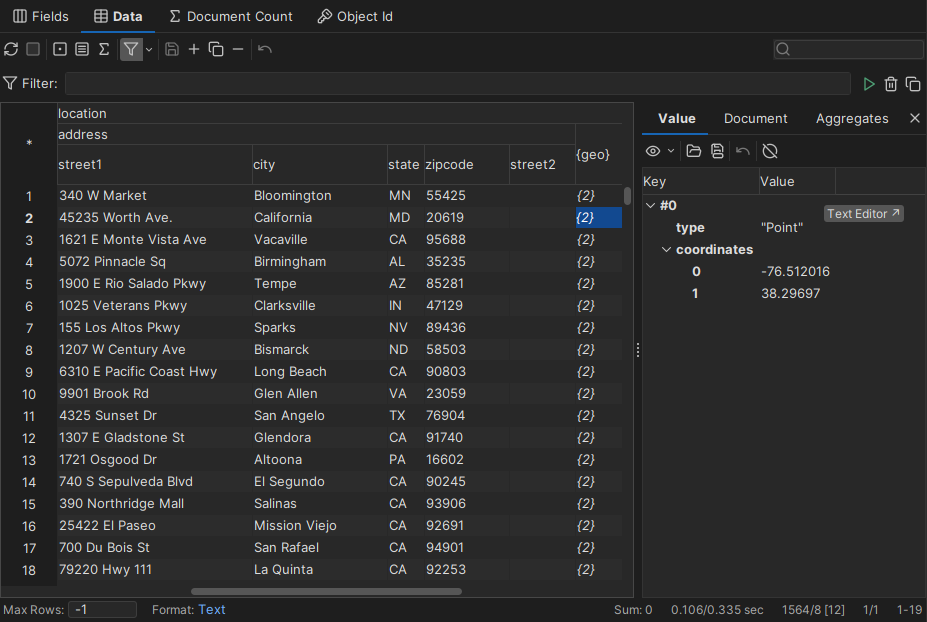This screenshot has height=622, width=927.
Task: Open aggregate view with sigma icon
Action: point(105,49)
